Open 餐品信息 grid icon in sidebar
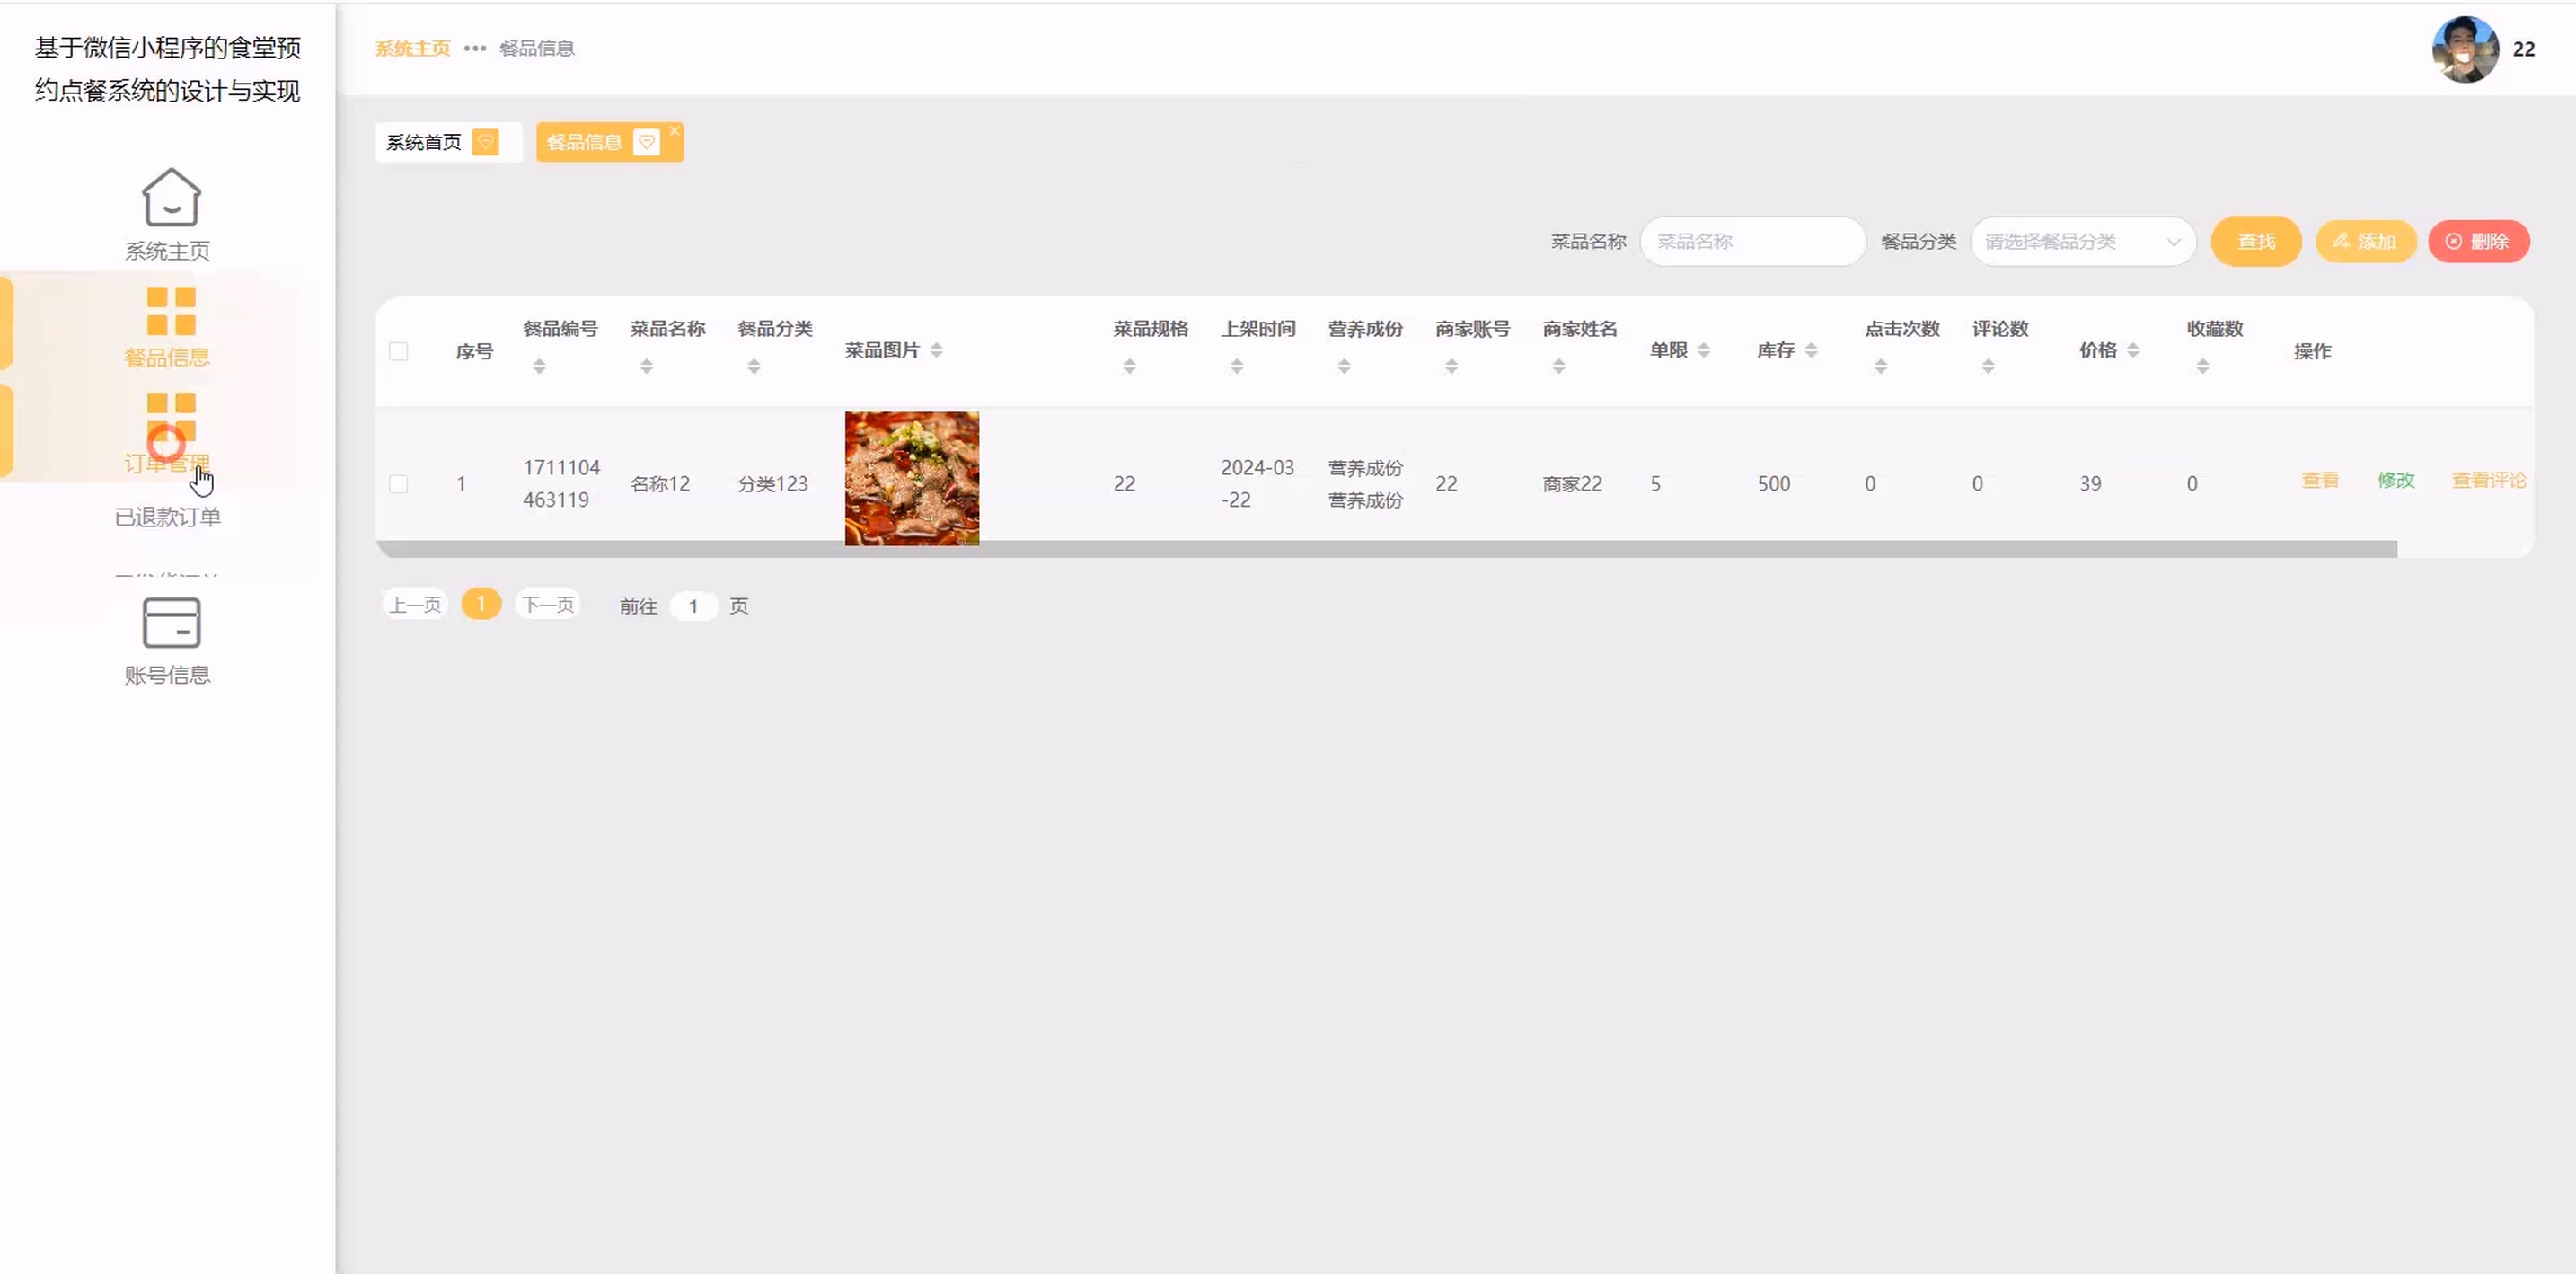The width and height of the screenshot is (2576, 1274). pos(171,311)
